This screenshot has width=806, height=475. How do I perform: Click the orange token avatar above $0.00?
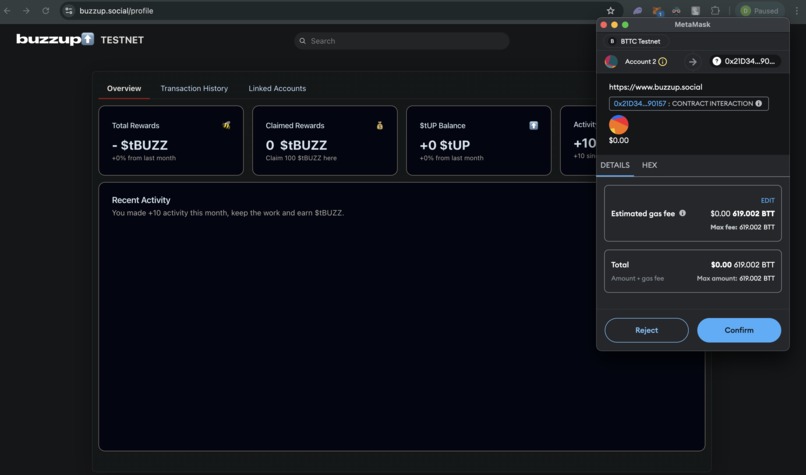[618, 125]
